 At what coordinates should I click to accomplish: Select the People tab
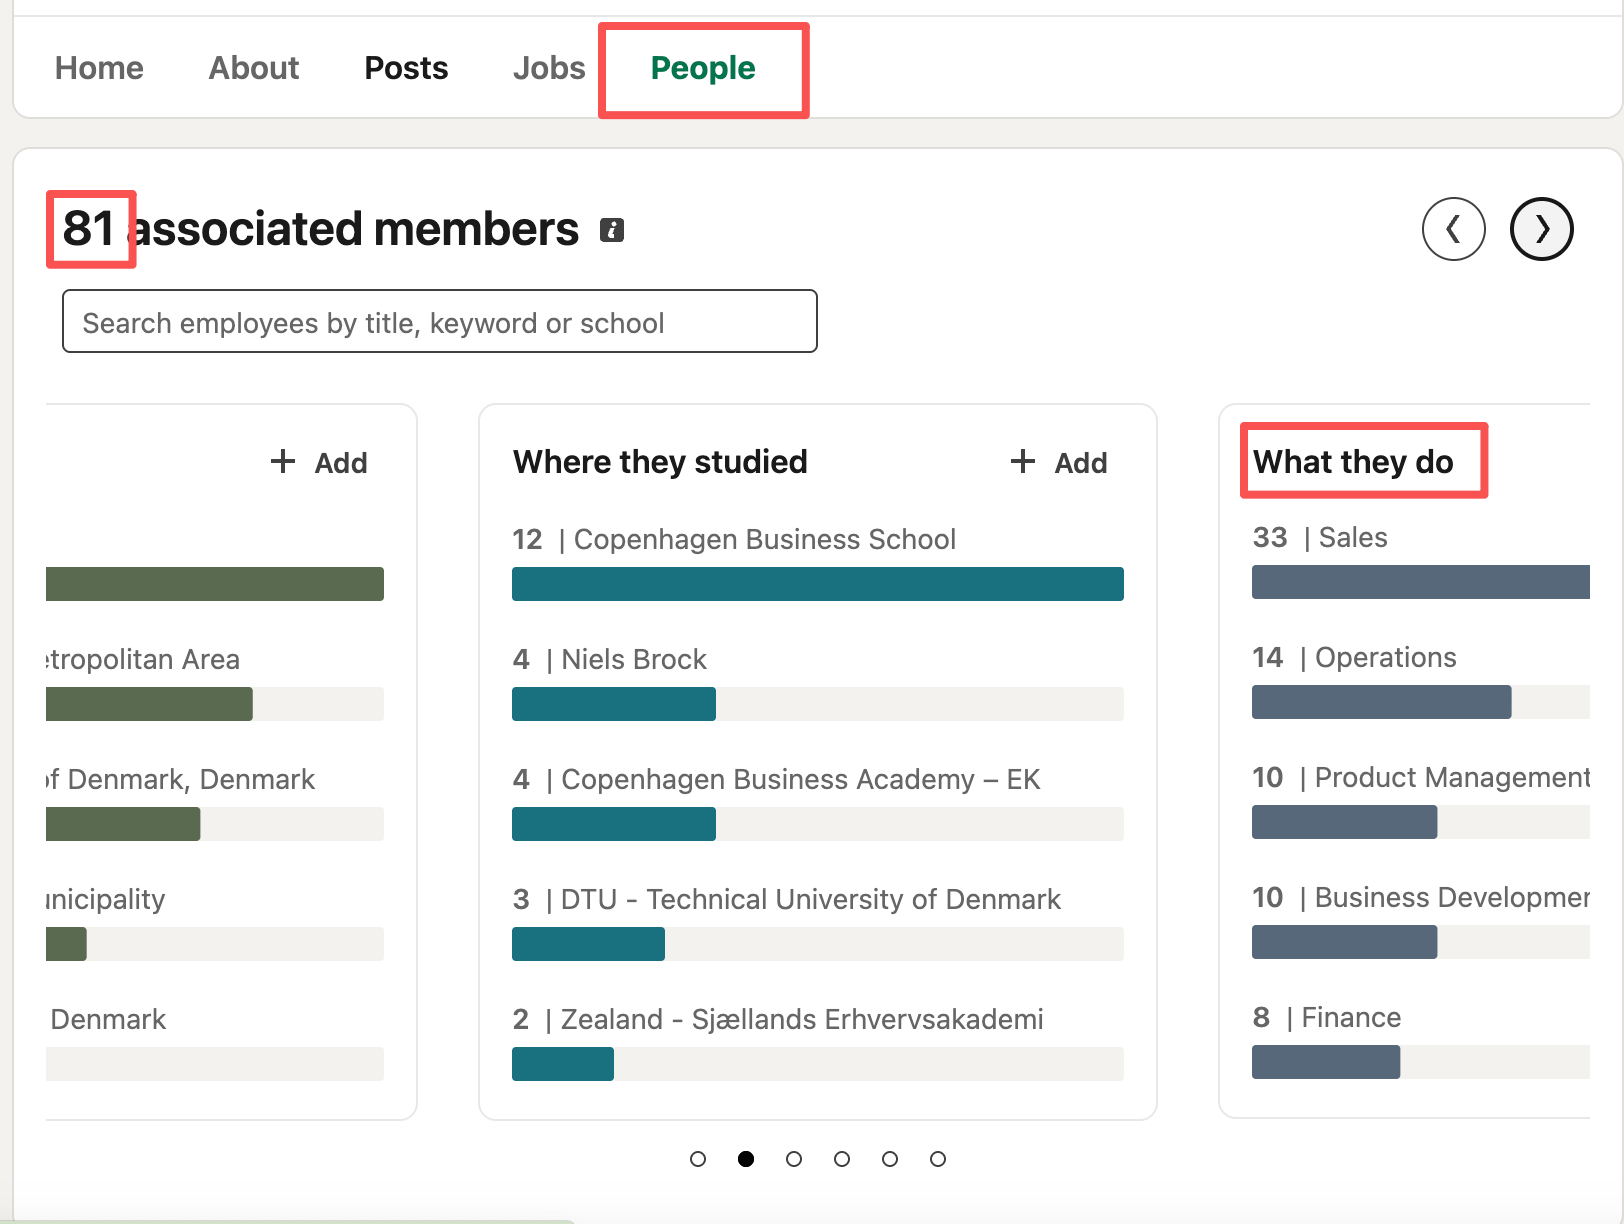(x=703, y=68)
